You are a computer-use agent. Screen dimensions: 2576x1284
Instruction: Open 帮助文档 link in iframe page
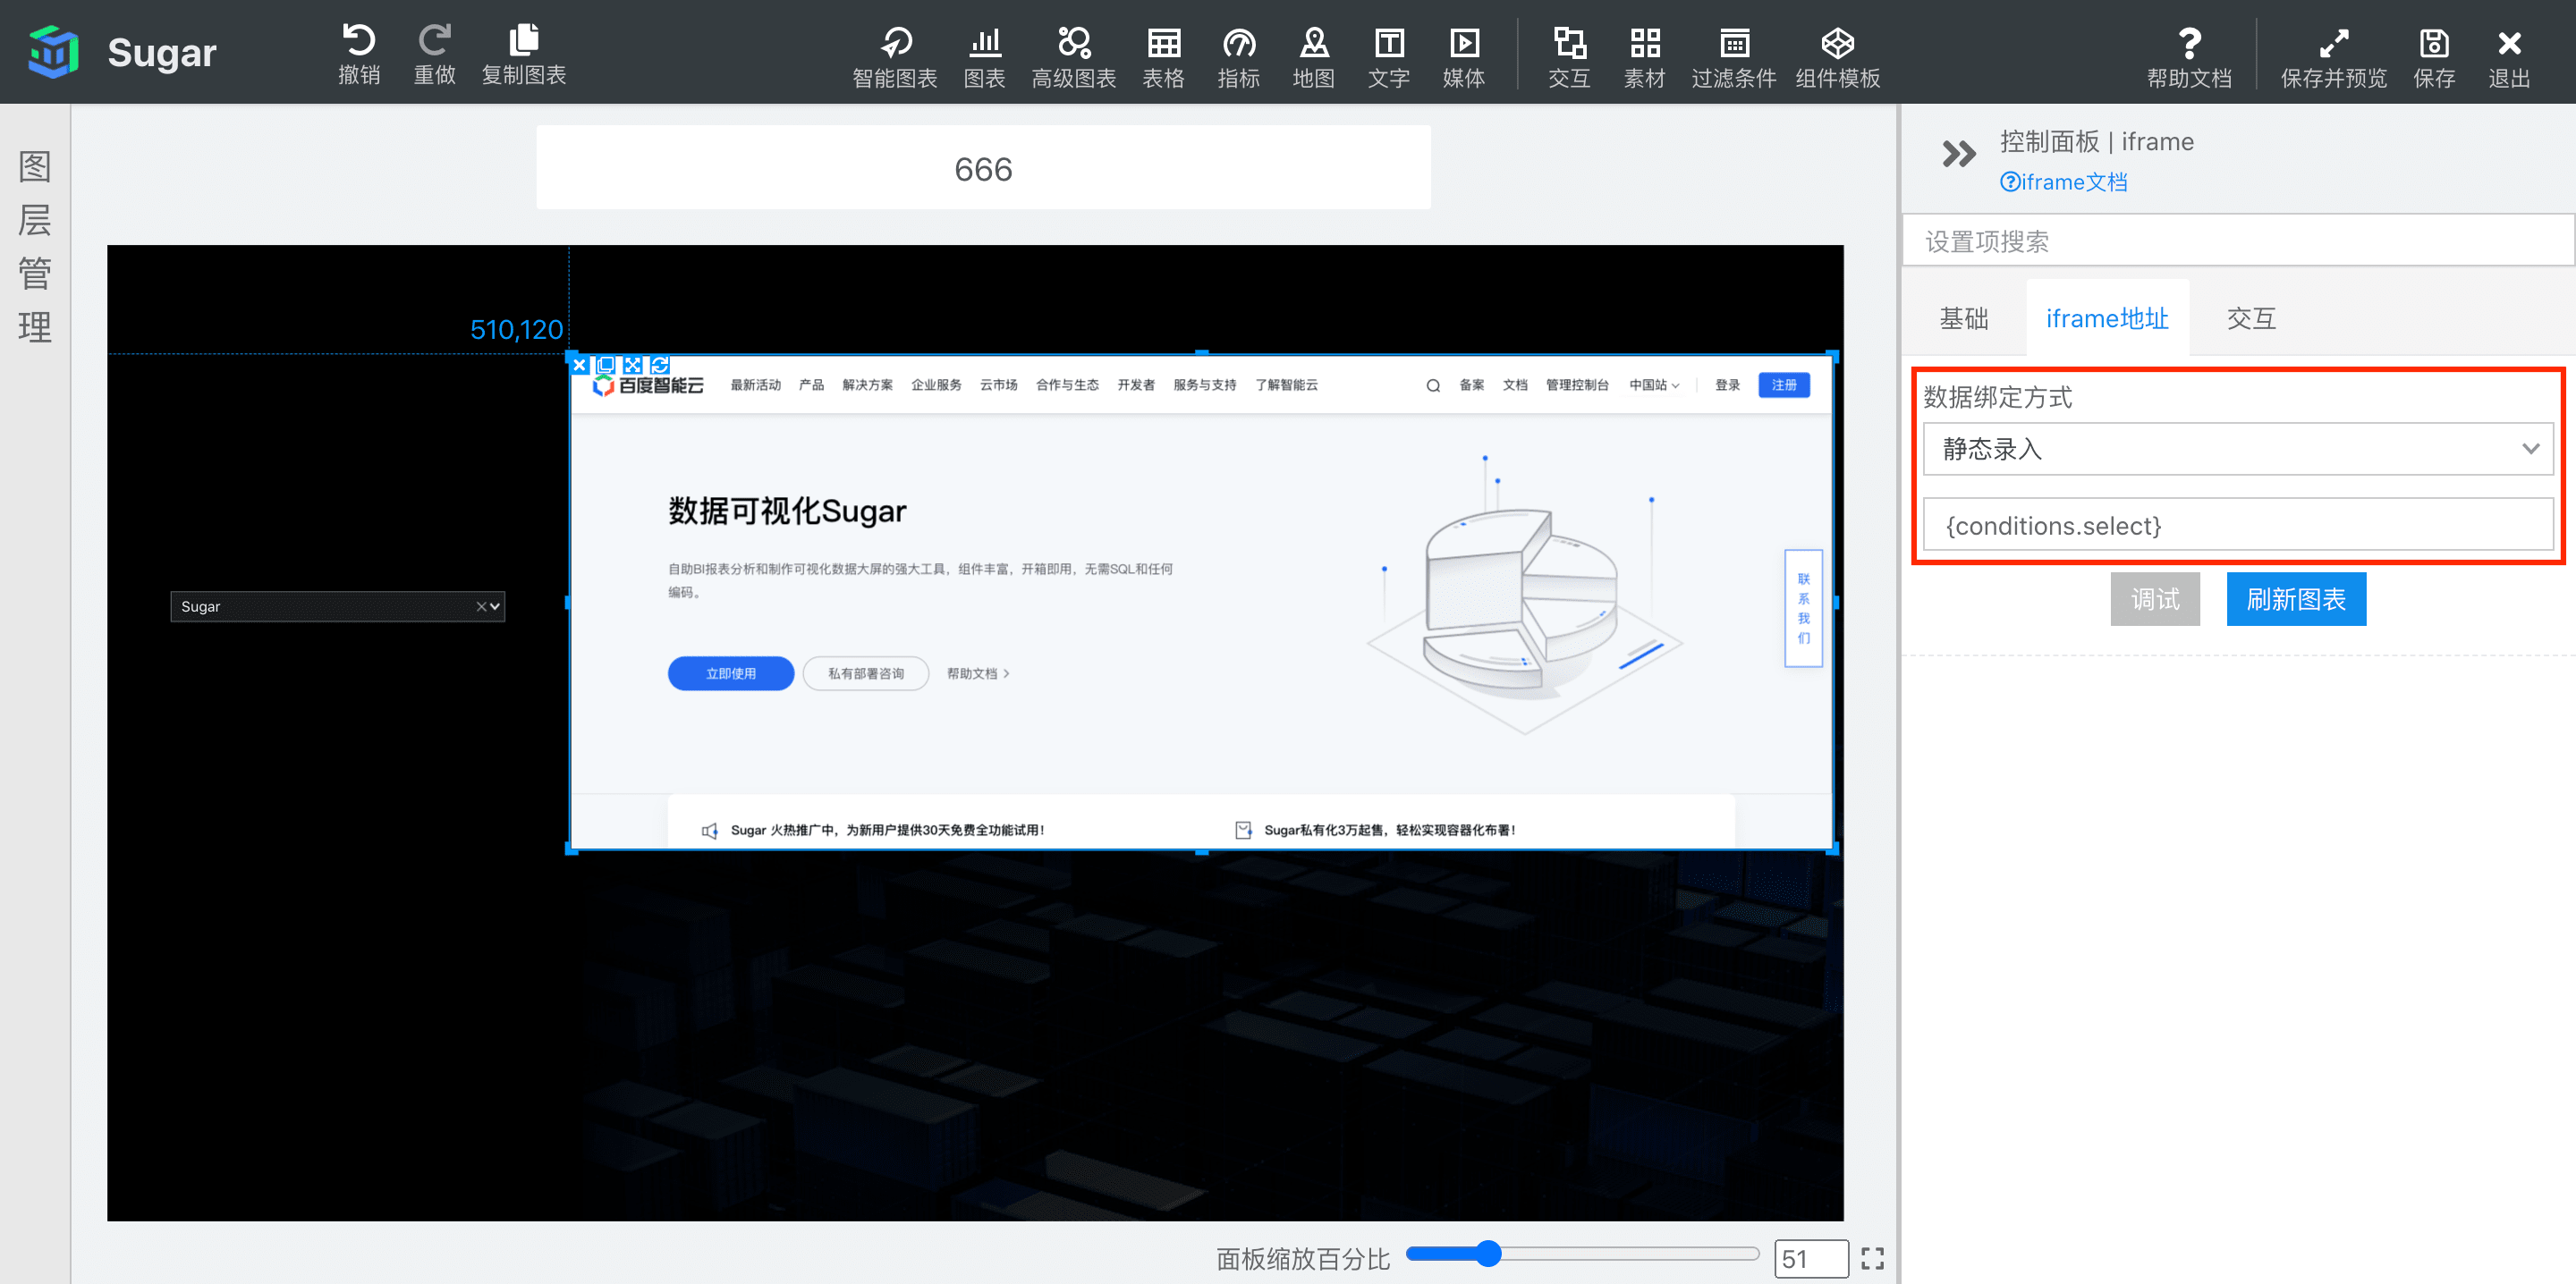[x=977, y=673]
